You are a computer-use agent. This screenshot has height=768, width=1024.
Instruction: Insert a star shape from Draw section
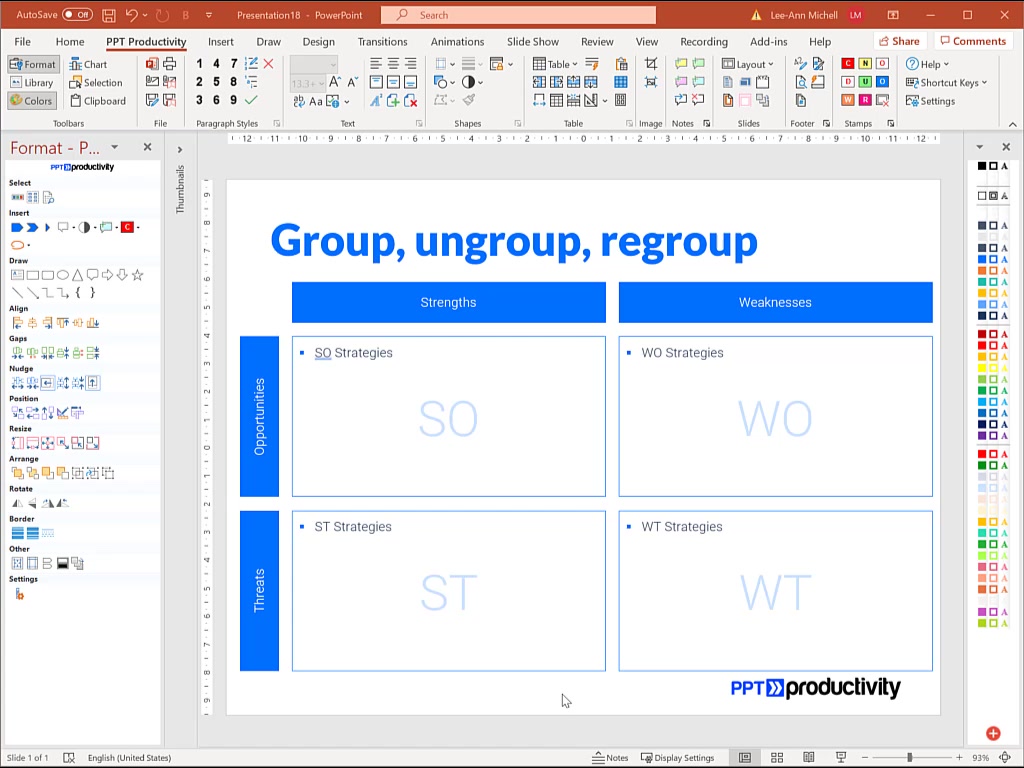point(137,275)
